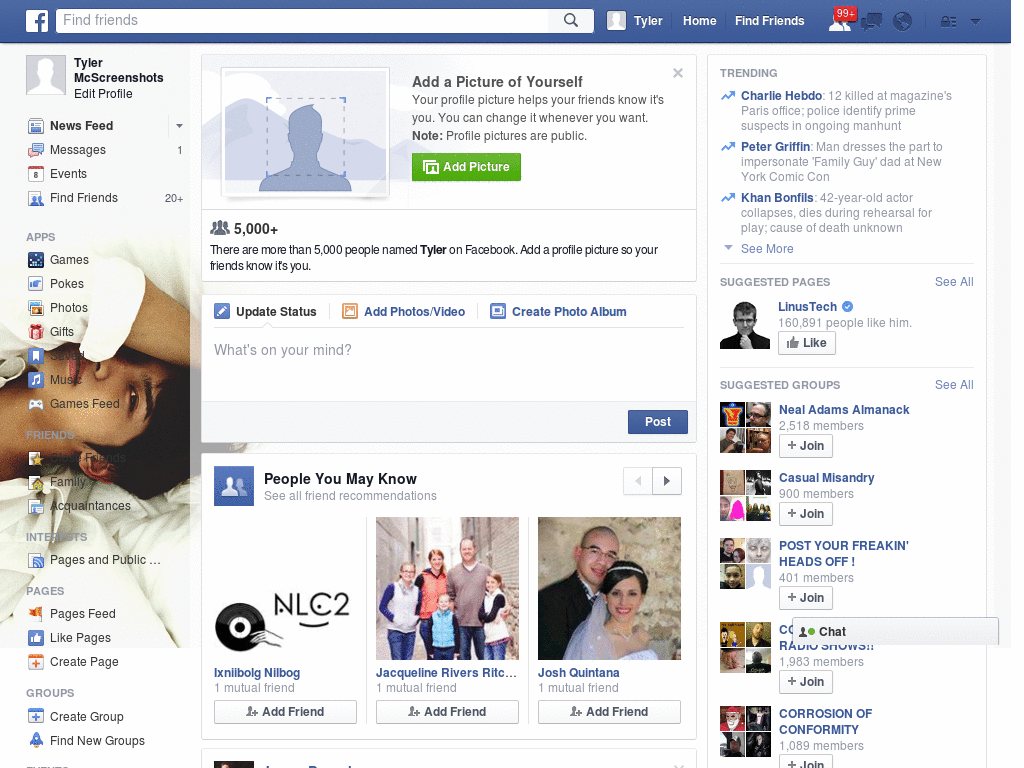Expand the account menu arrow in top bar
This screenshot has width=1024, height=768.
tap(976, 22)
